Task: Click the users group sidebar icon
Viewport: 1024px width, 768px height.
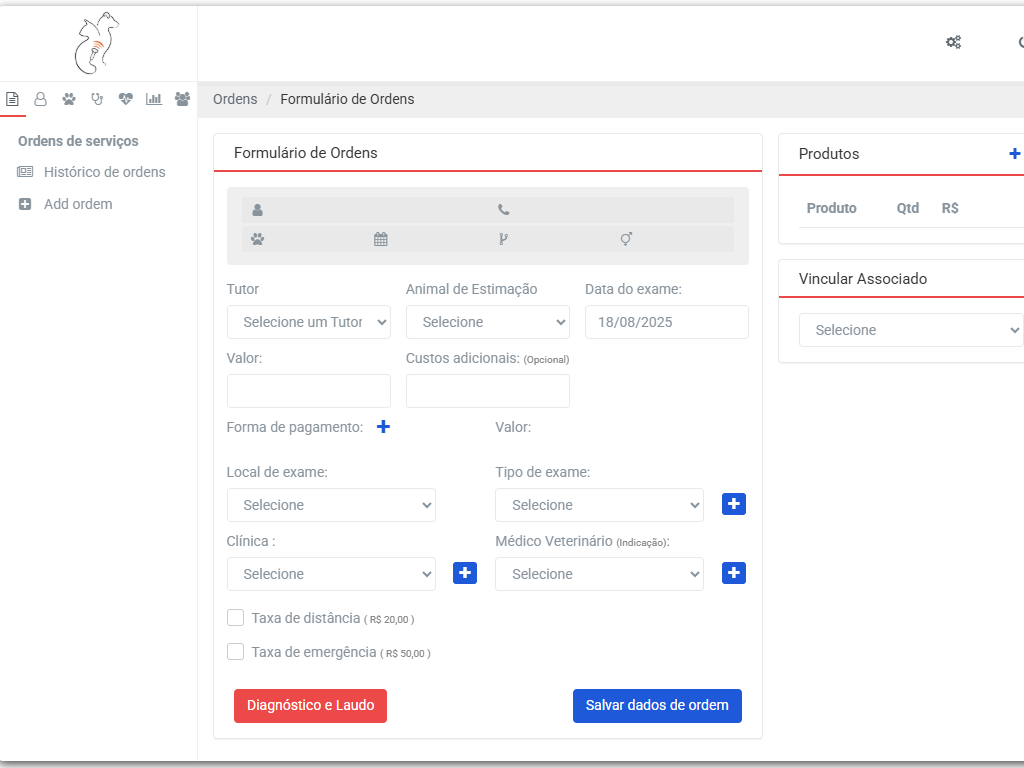Action: pyautogui.click(x=182, y=99)
